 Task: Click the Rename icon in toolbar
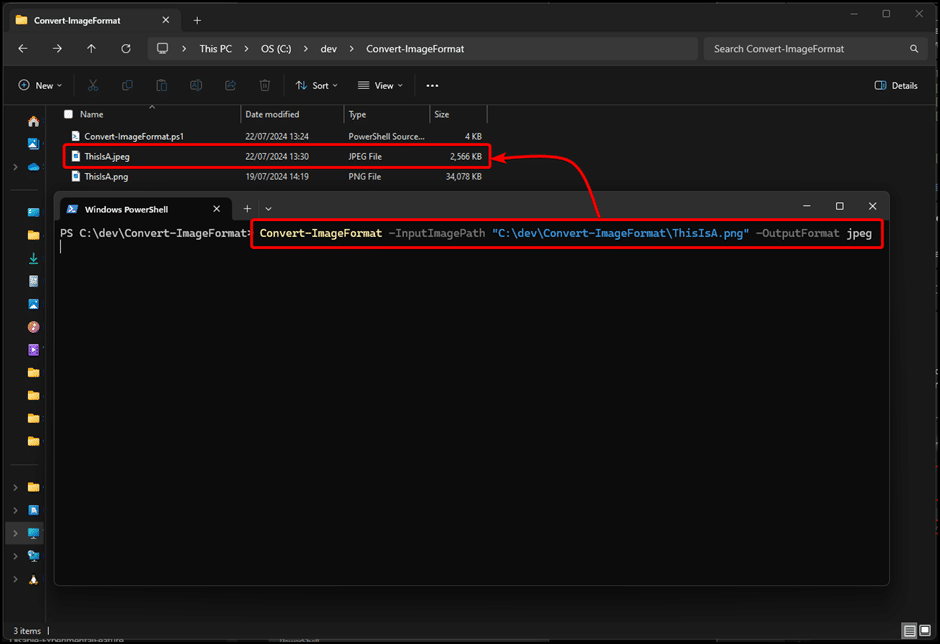pyautogui.click(x=196, y=86)
